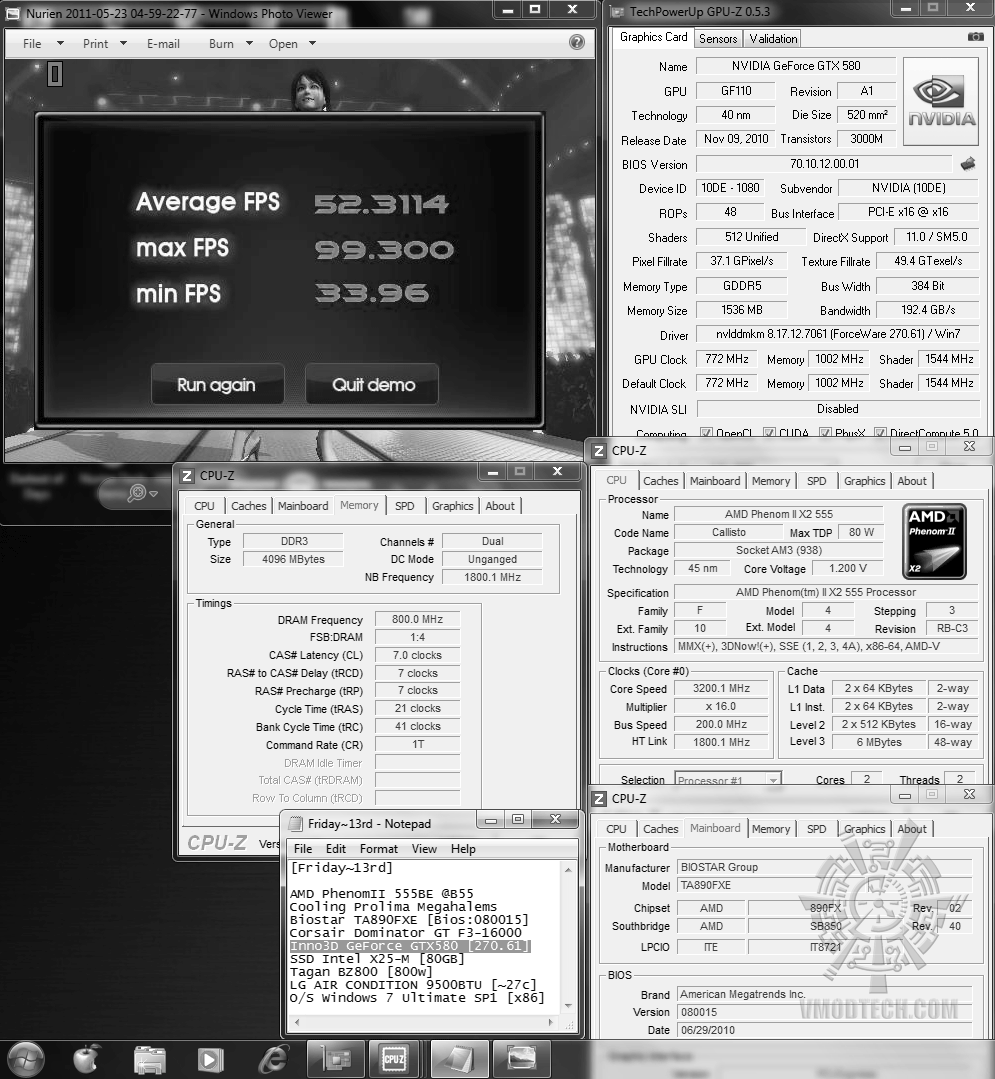
Task: Open the Notepad File menu
Action: coord(303,848)
